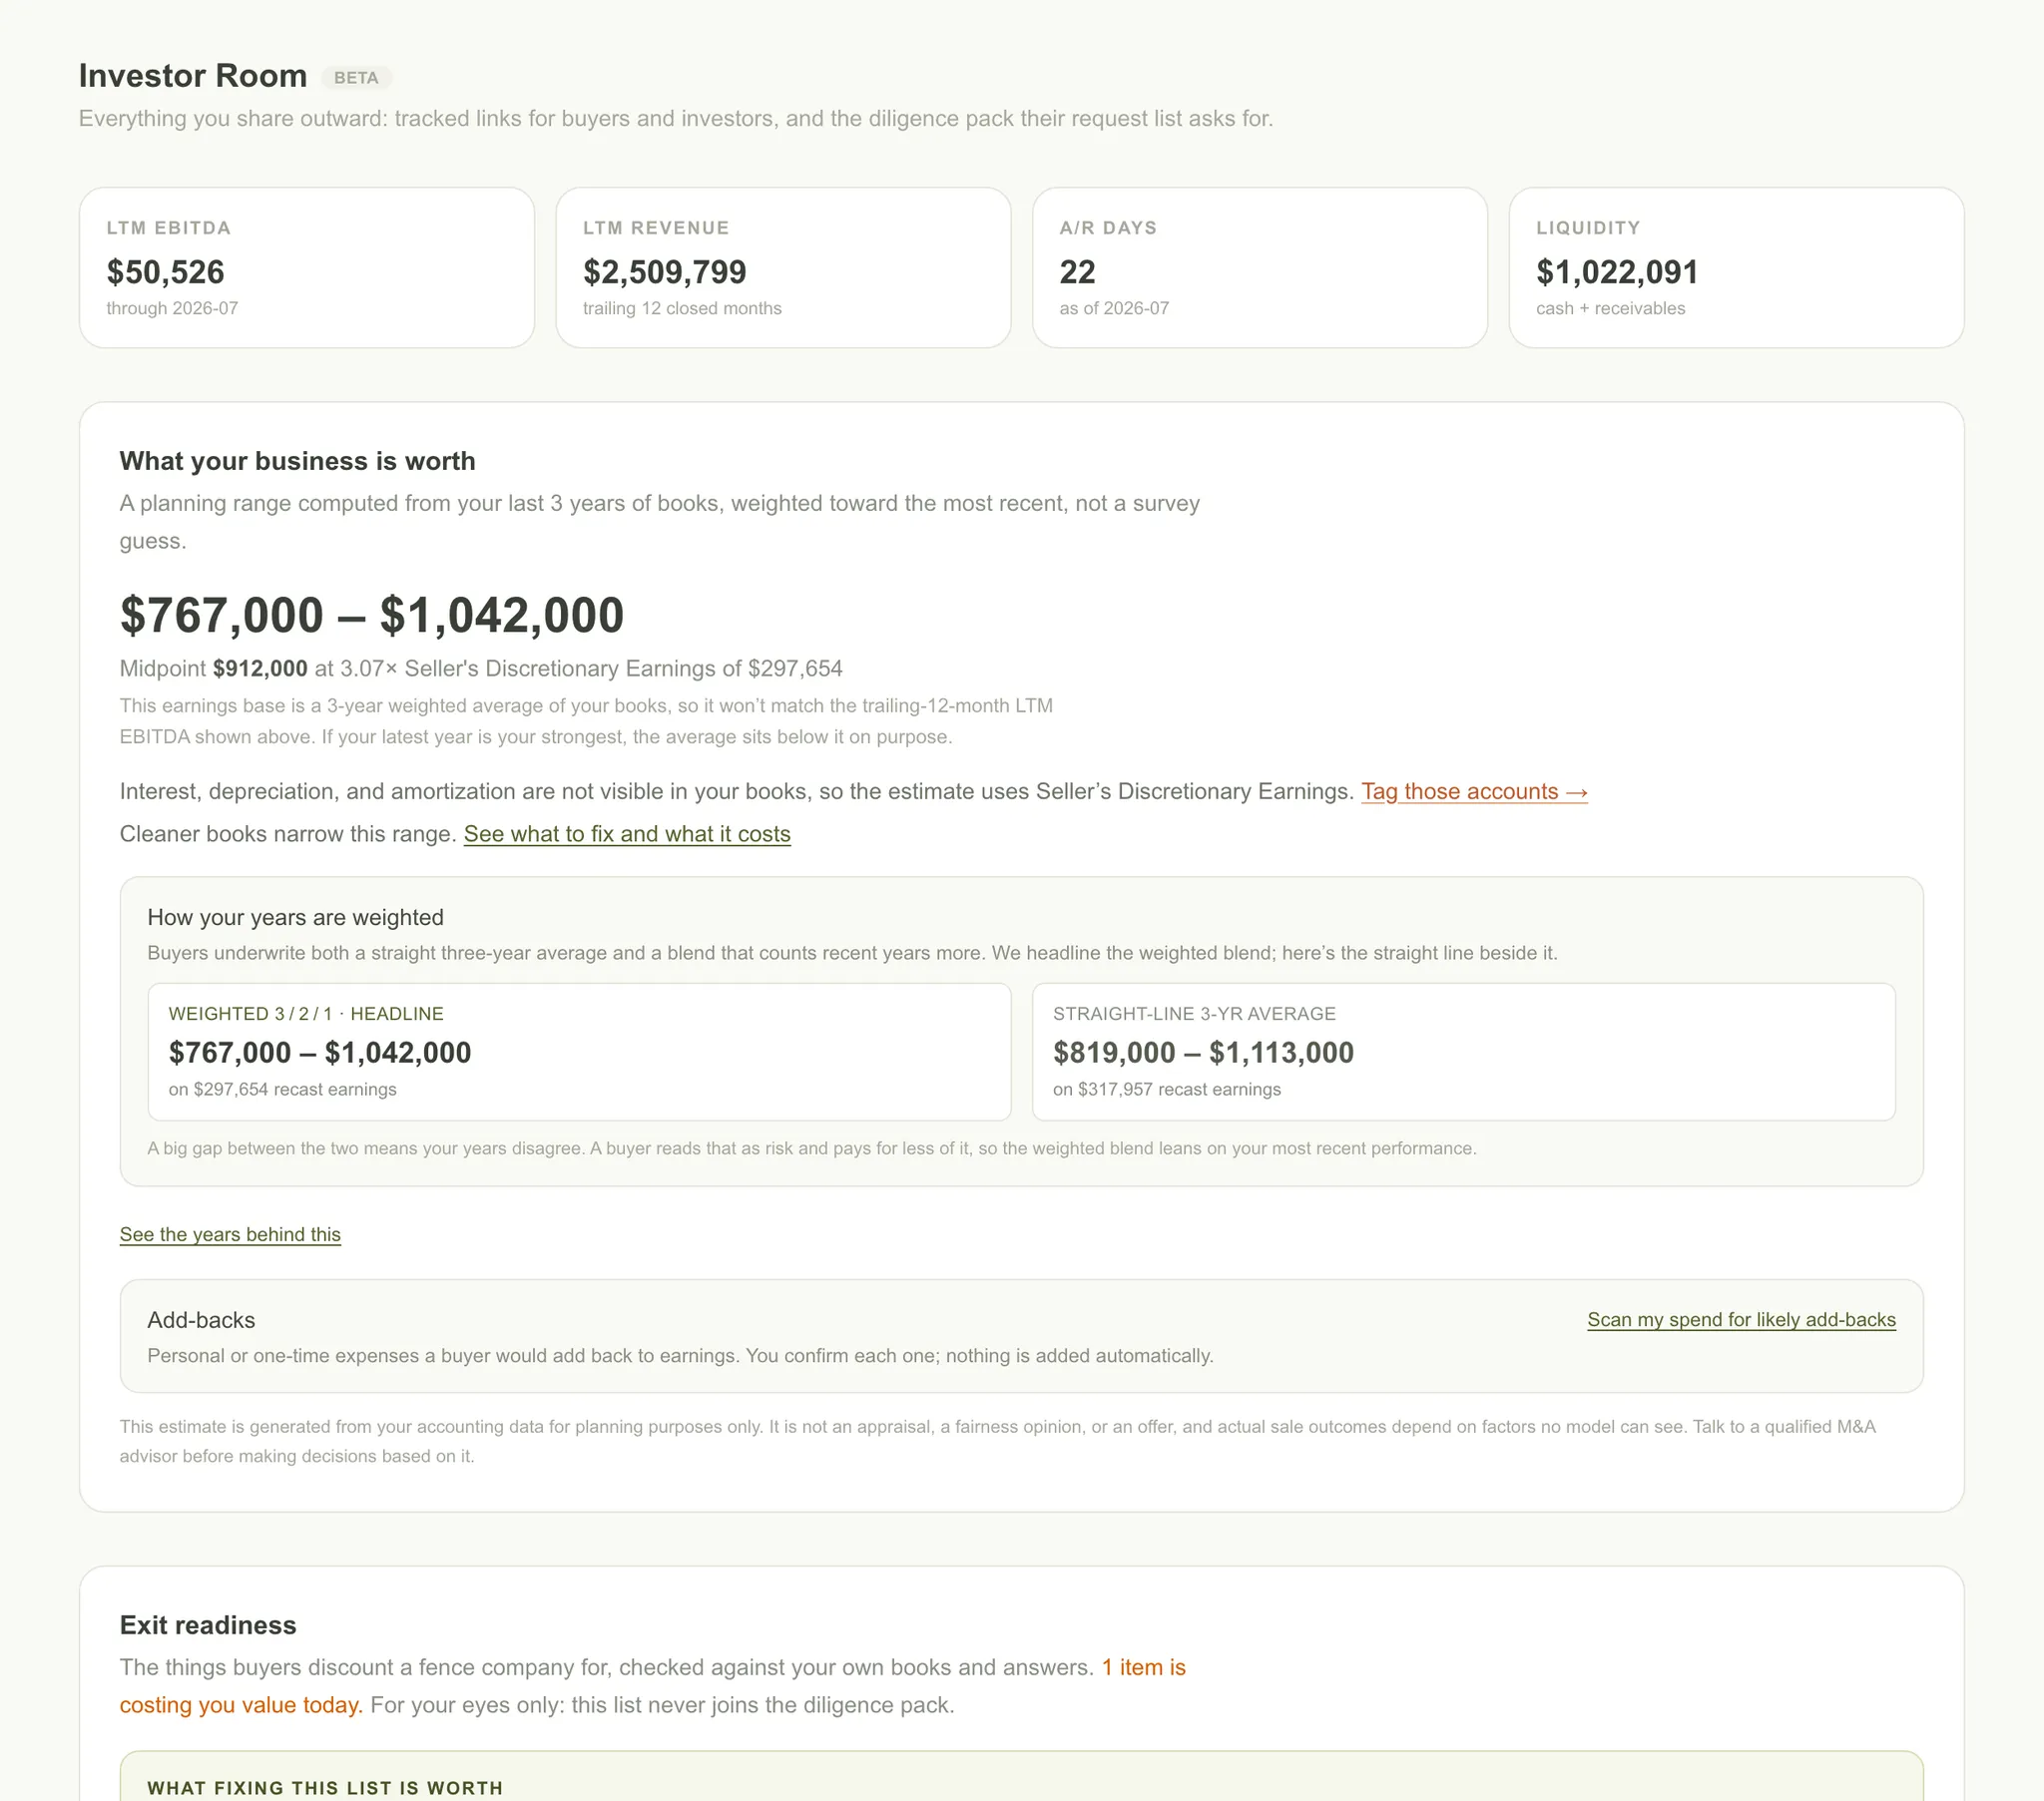The width and height of the screenshot is (2044, 1801).
Task: Click the Liquidity metric card
Action: coord(1736,268)
